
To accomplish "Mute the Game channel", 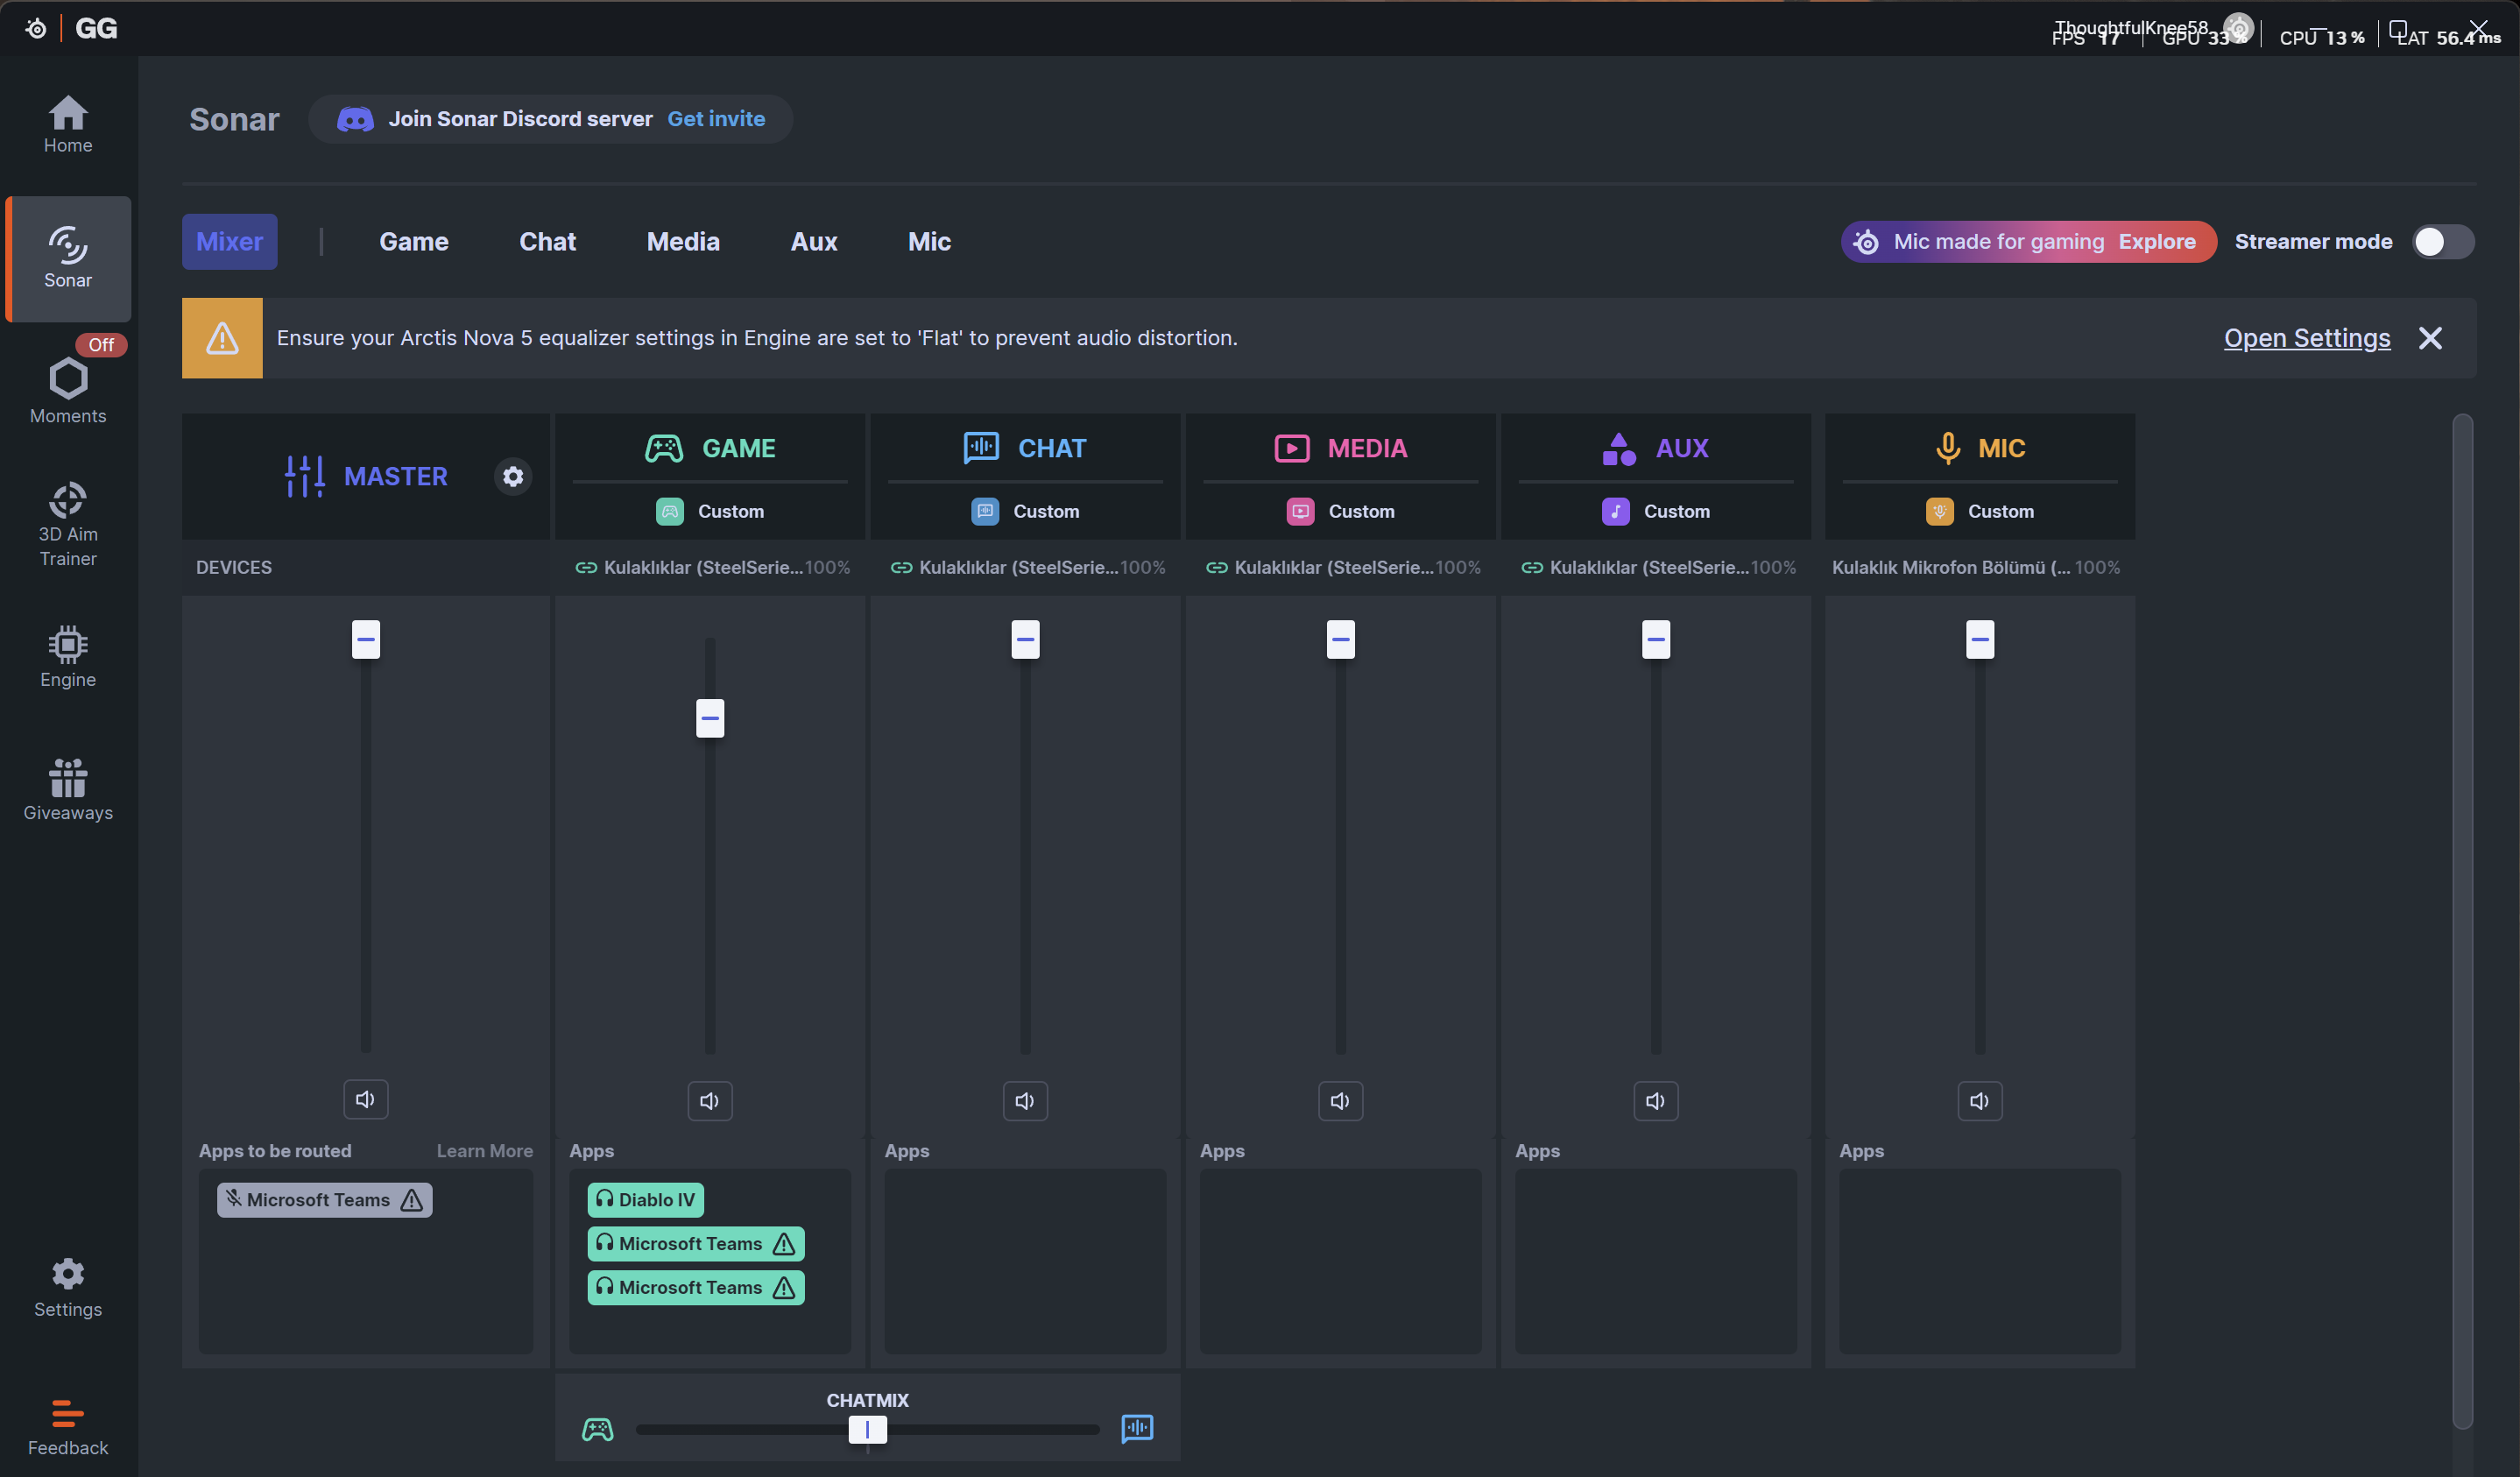I will [x=710, y=1101].
